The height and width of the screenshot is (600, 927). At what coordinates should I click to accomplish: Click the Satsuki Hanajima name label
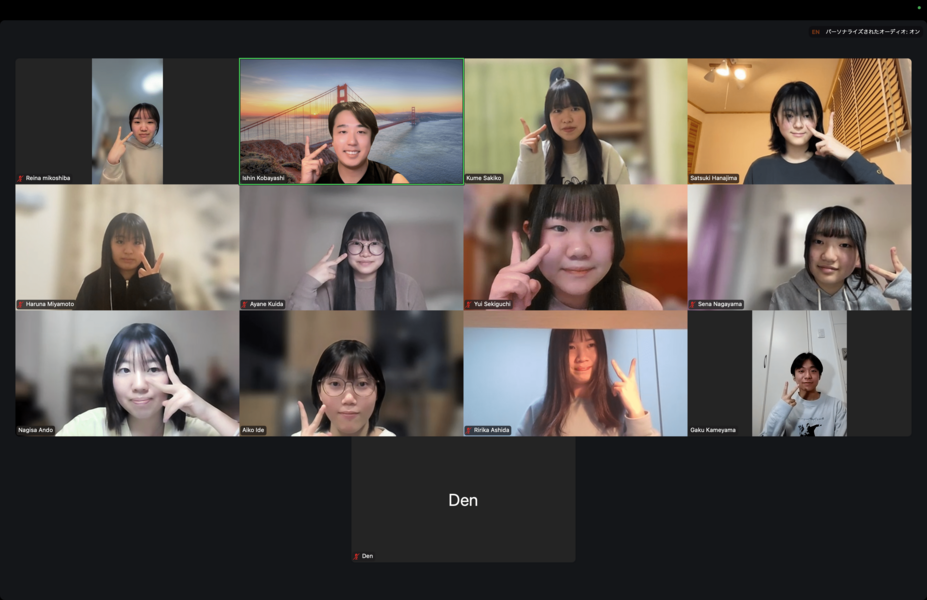click(713, 178)
